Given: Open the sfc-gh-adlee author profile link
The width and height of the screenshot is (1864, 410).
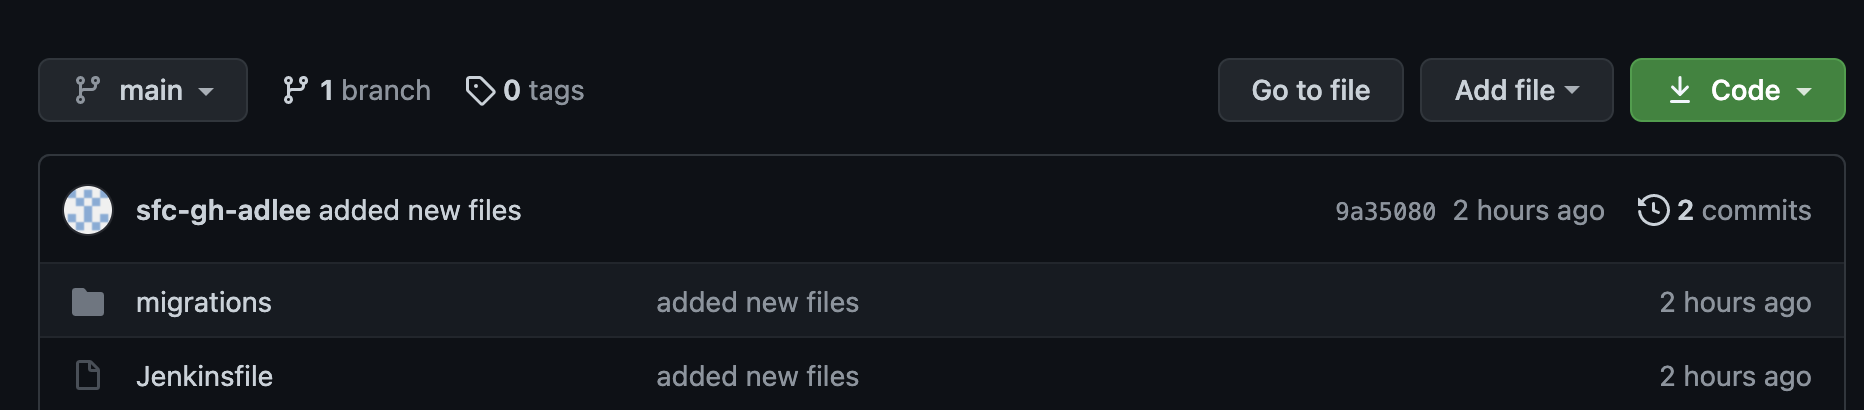Looking at the screenshot, I should [x=223, y=210].
